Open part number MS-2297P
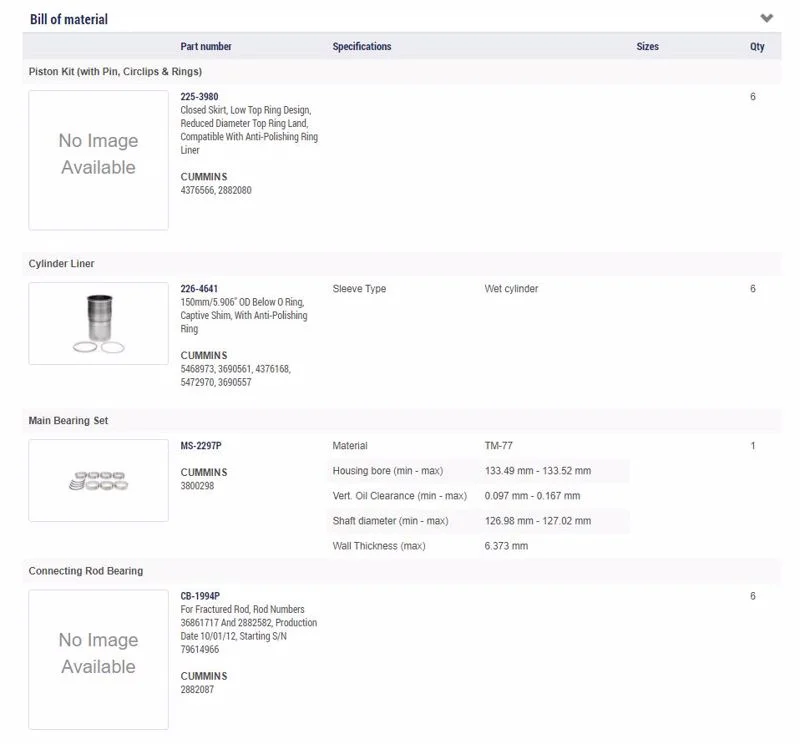 (201, 445)
